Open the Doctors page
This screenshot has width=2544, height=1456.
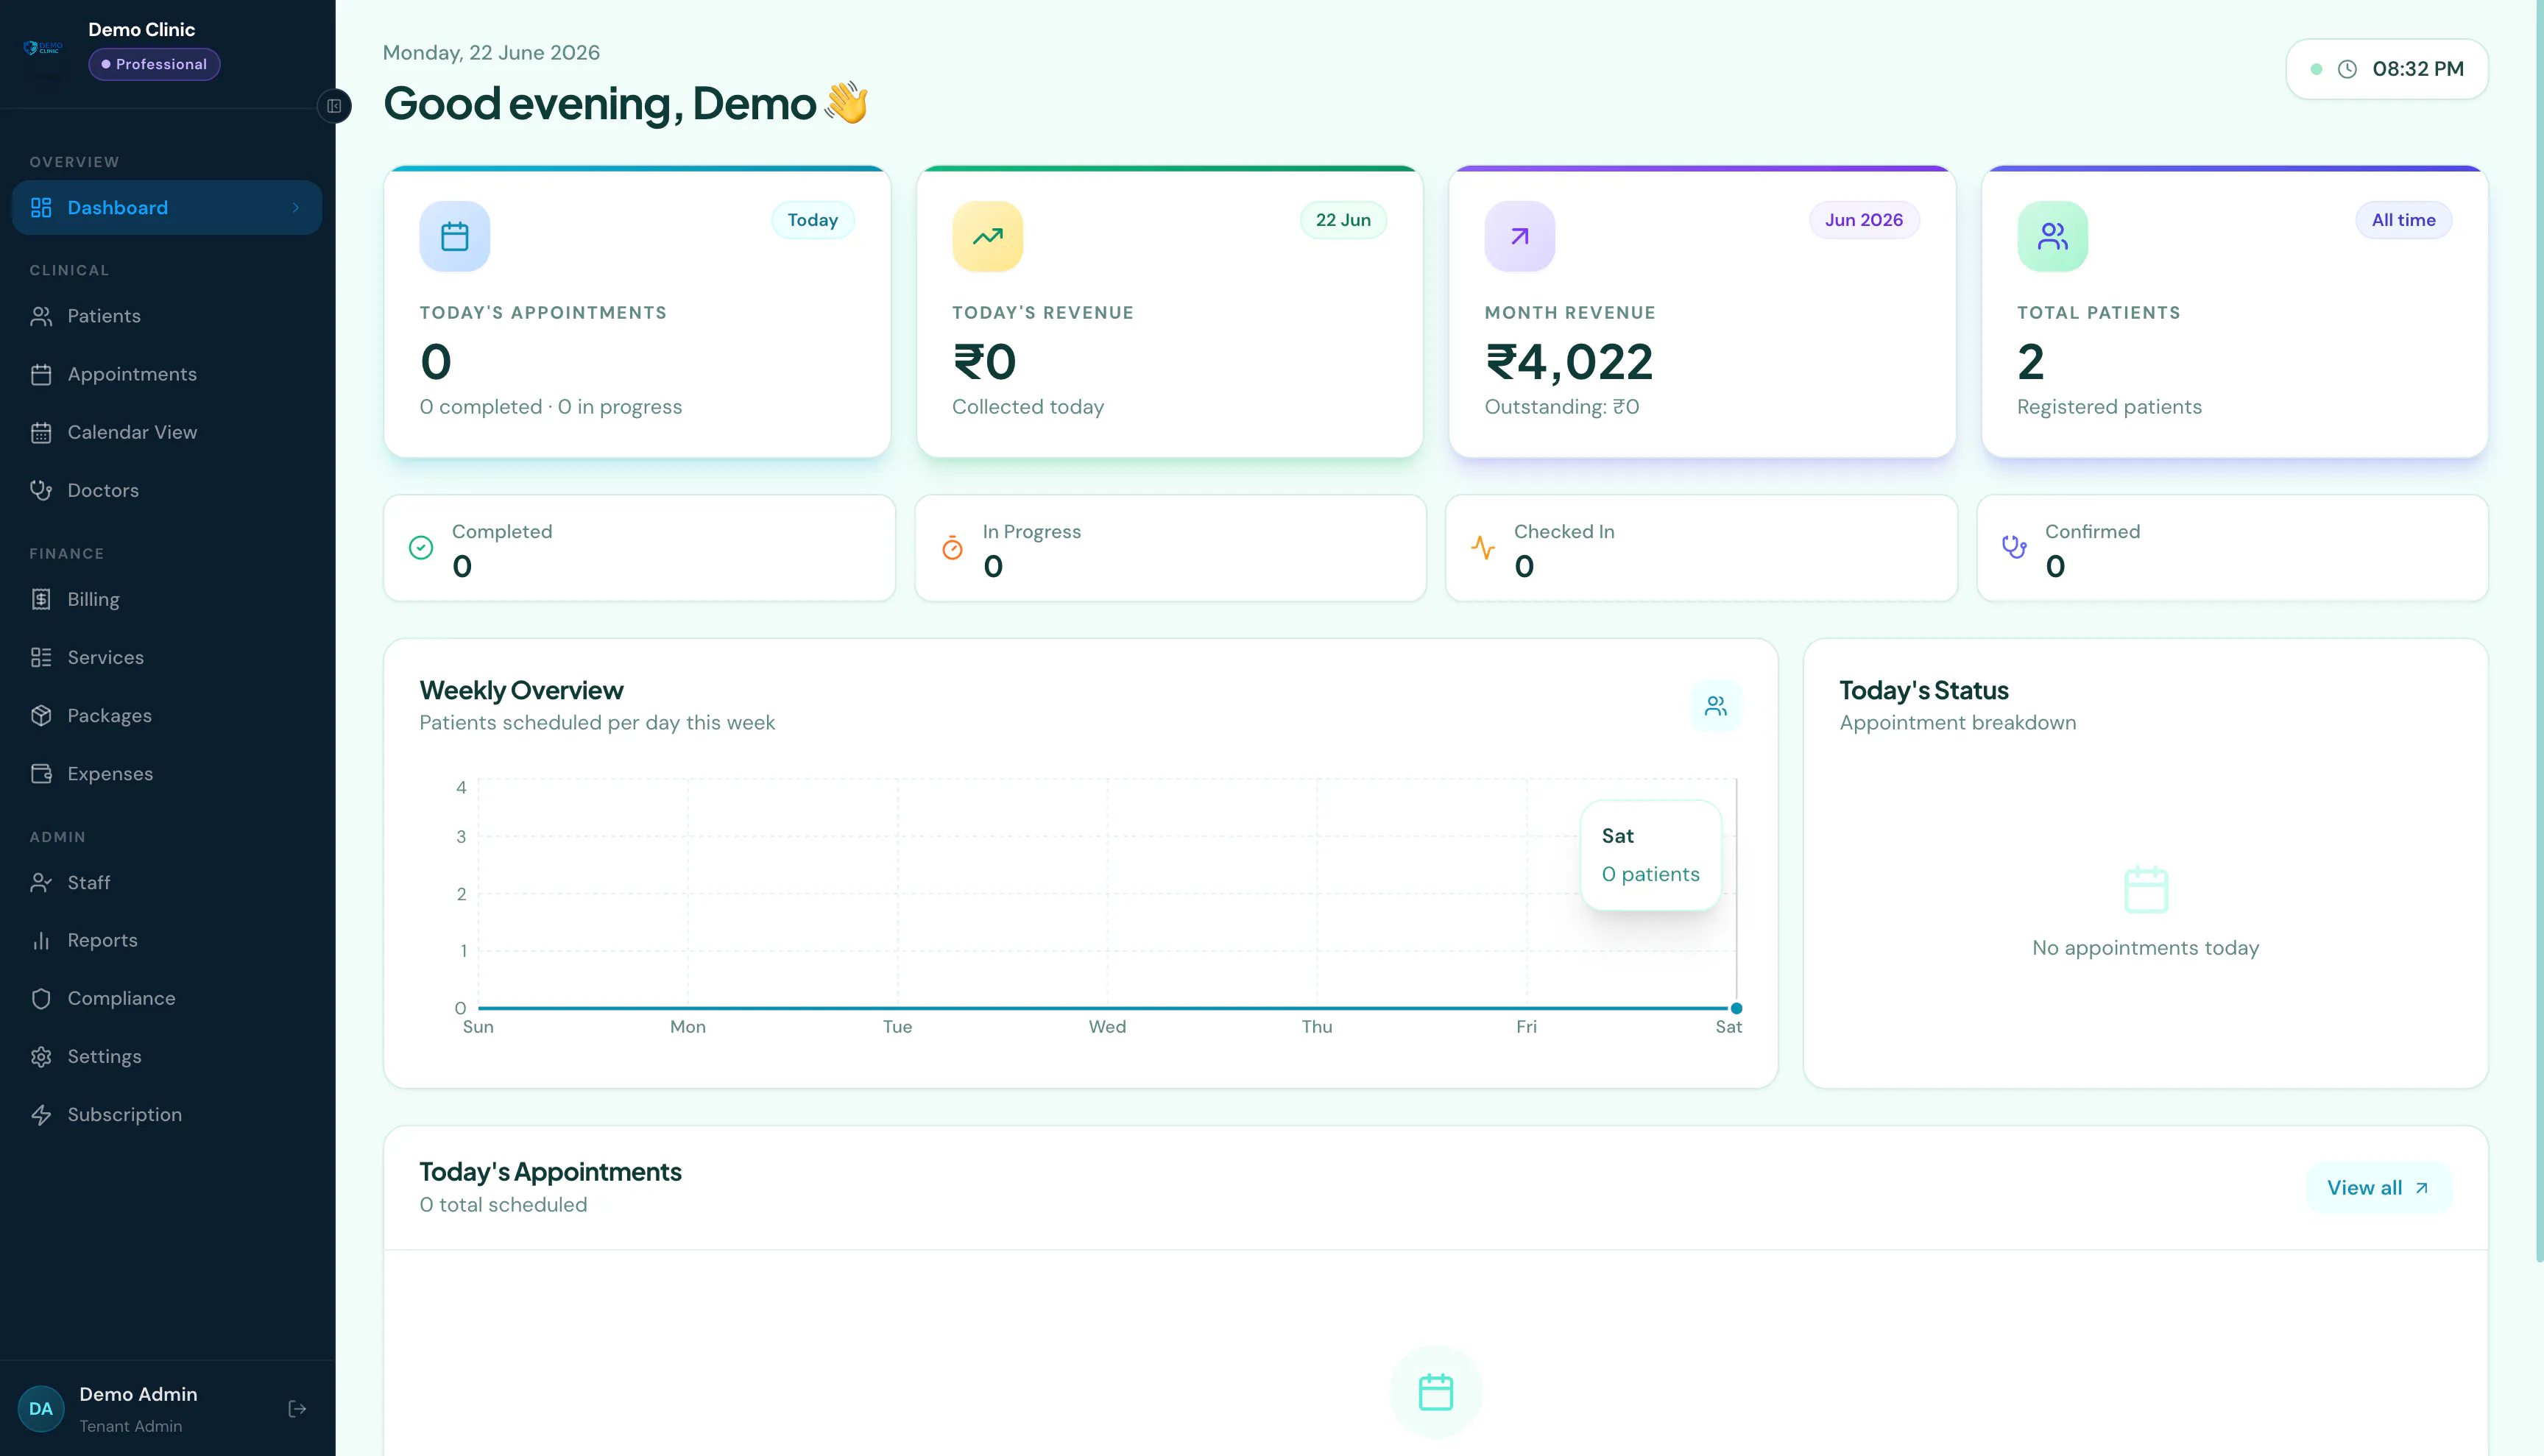click(167, 490)
